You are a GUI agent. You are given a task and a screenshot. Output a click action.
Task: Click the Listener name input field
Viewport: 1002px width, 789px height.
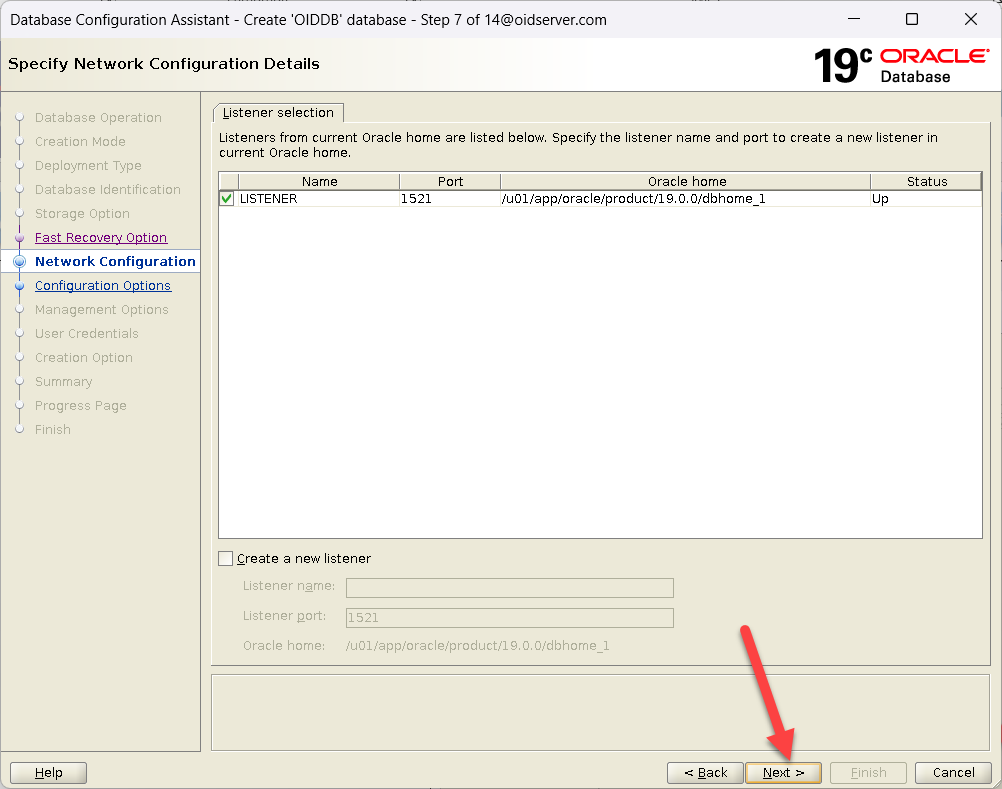pos(509,588)
